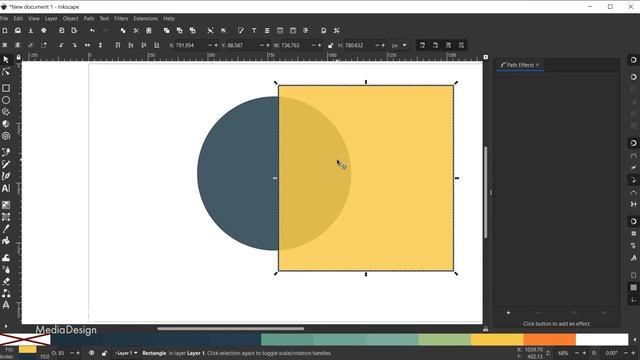Select the Mesh gradient tool
Screen dimensions: 640x360
coord(6,217)
